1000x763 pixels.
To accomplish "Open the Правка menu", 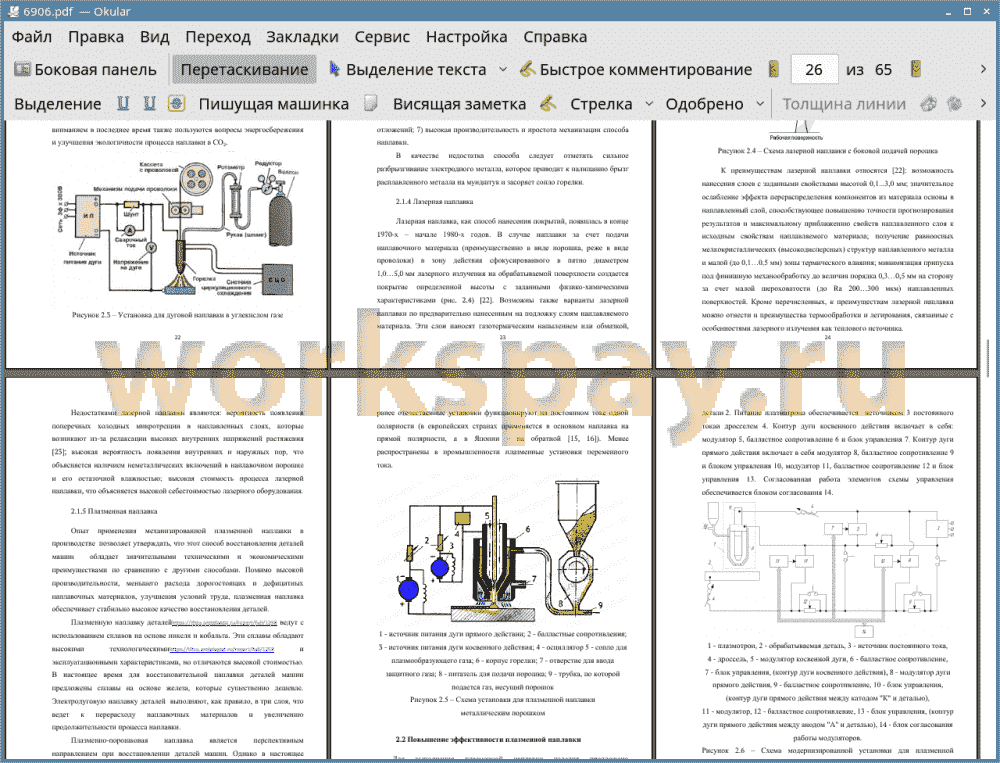I will pos(96,37).
